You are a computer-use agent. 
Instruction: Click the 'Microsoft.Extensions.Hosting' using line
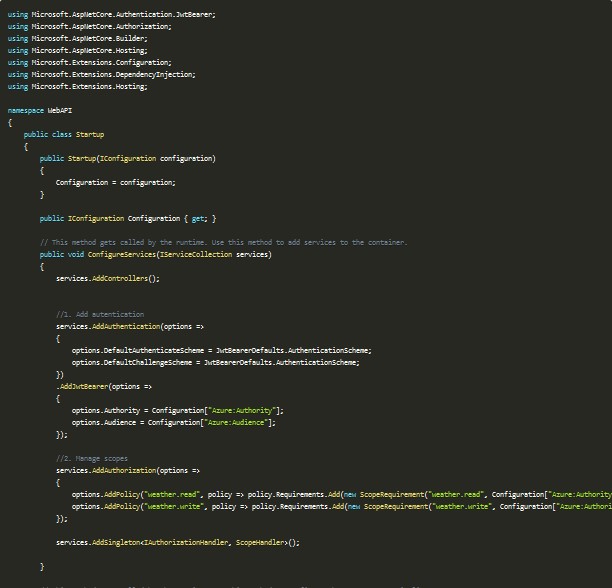[x=78, y=87]
